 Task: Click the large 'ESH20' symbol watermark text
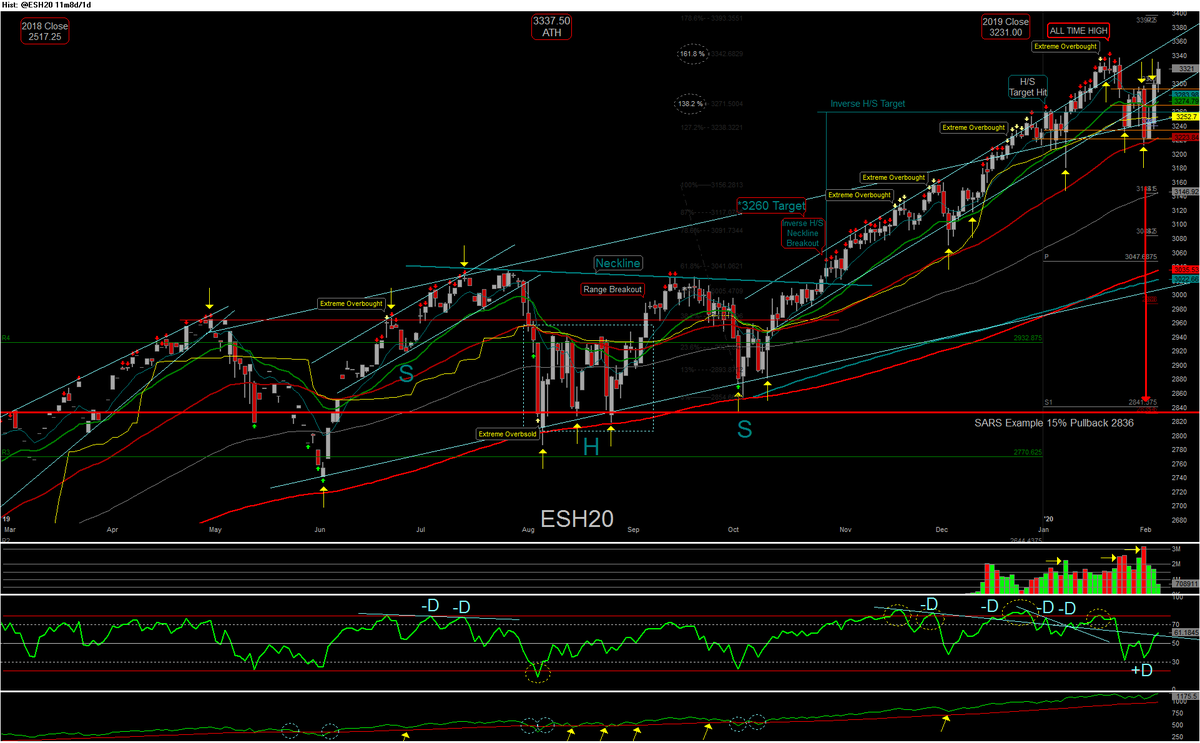[x=578, y=519]
